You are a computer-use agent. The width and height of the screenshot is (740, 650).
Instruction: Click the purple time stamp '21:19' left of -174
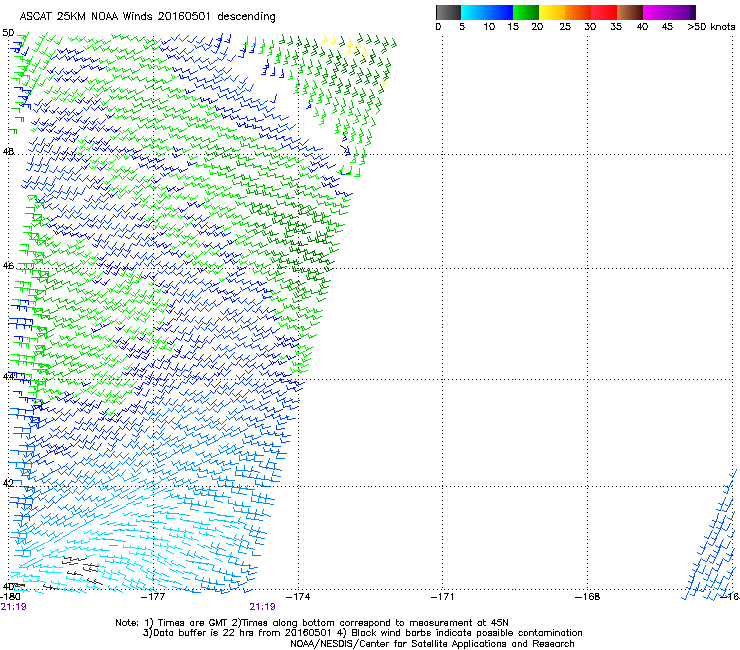[262, 607]
